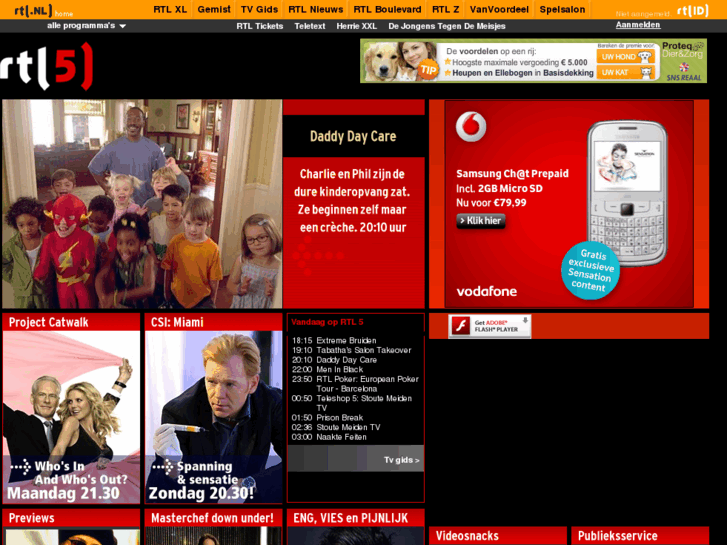Open the Teletext link

tap(310, 26)
